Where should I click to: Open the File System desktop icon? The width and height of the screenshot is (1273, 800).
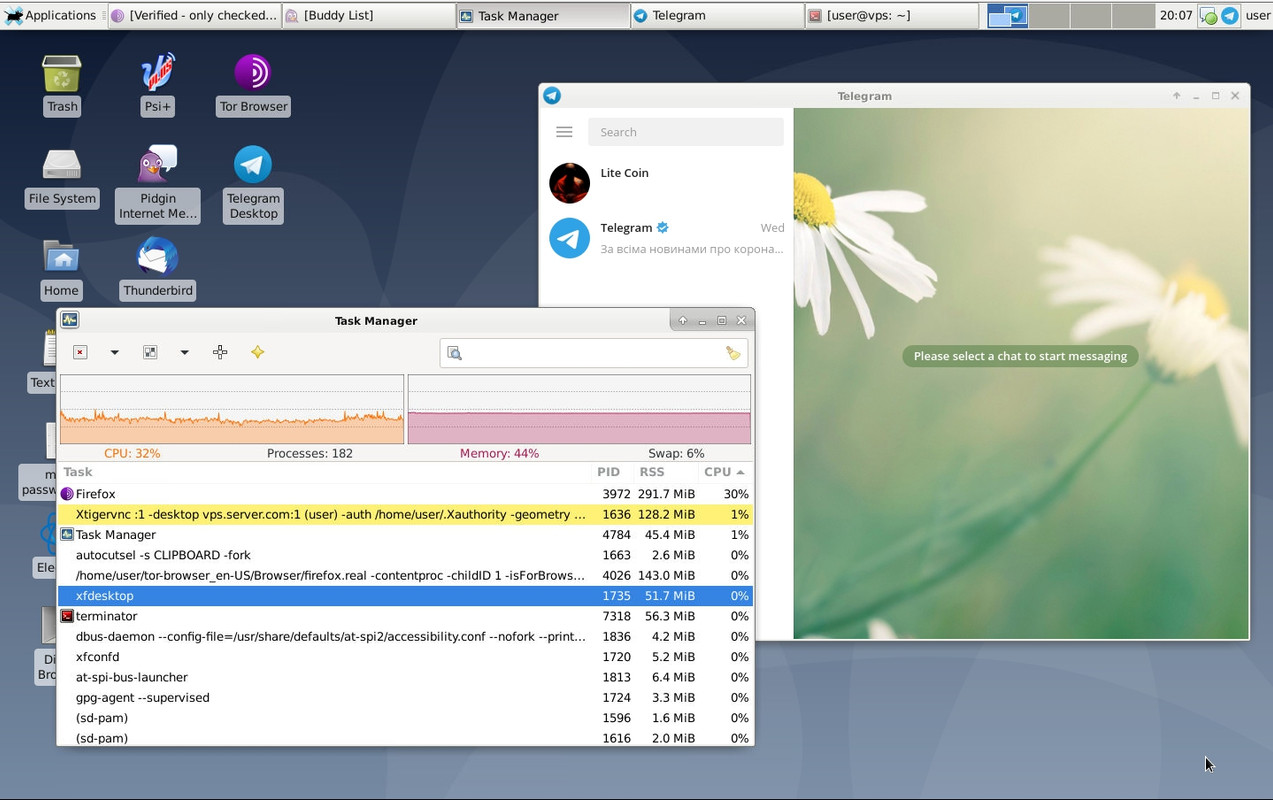click(62, 166)
